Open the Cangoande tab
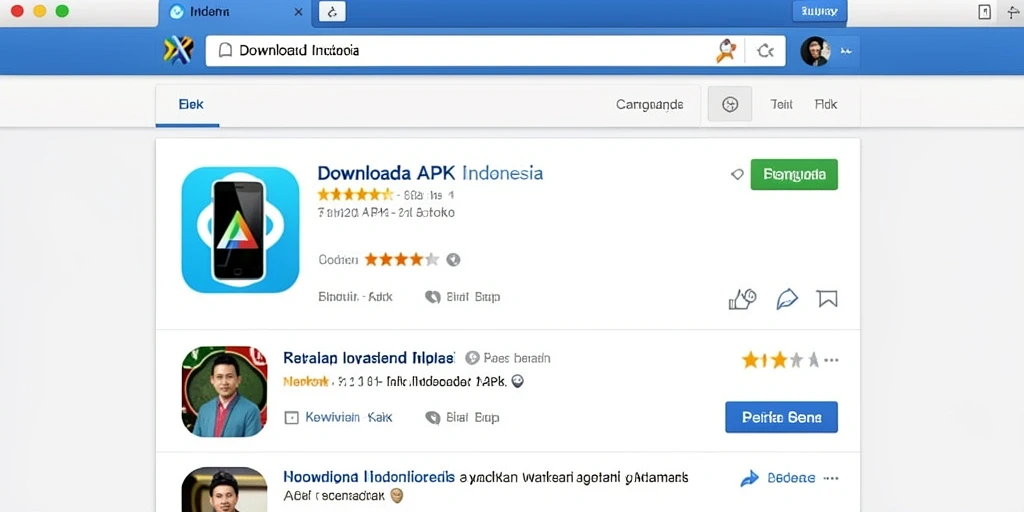This screenshot has width=1024, height=512. pyautogui.click(x=649, y=104)
